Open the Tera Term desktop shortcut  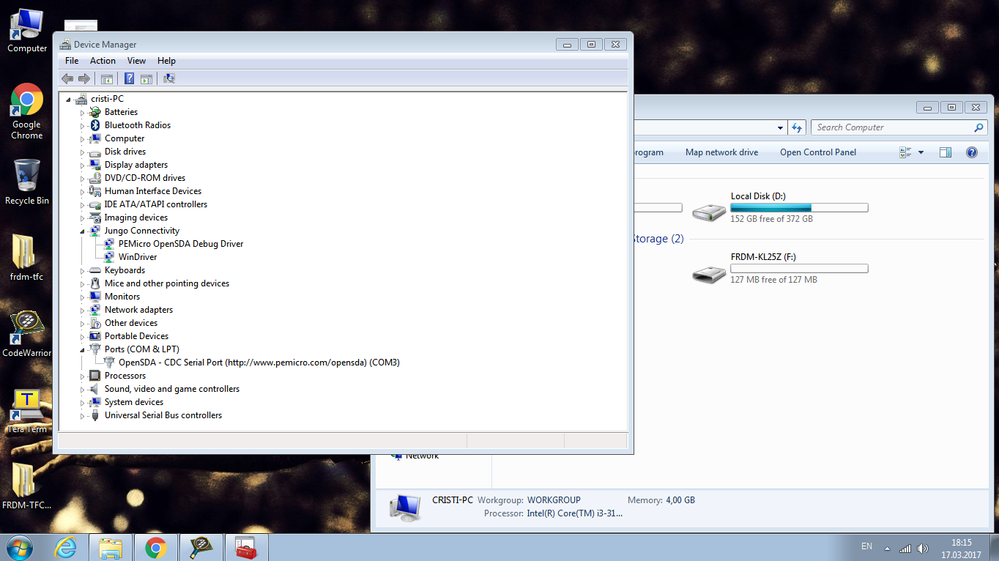coord(27,411)
